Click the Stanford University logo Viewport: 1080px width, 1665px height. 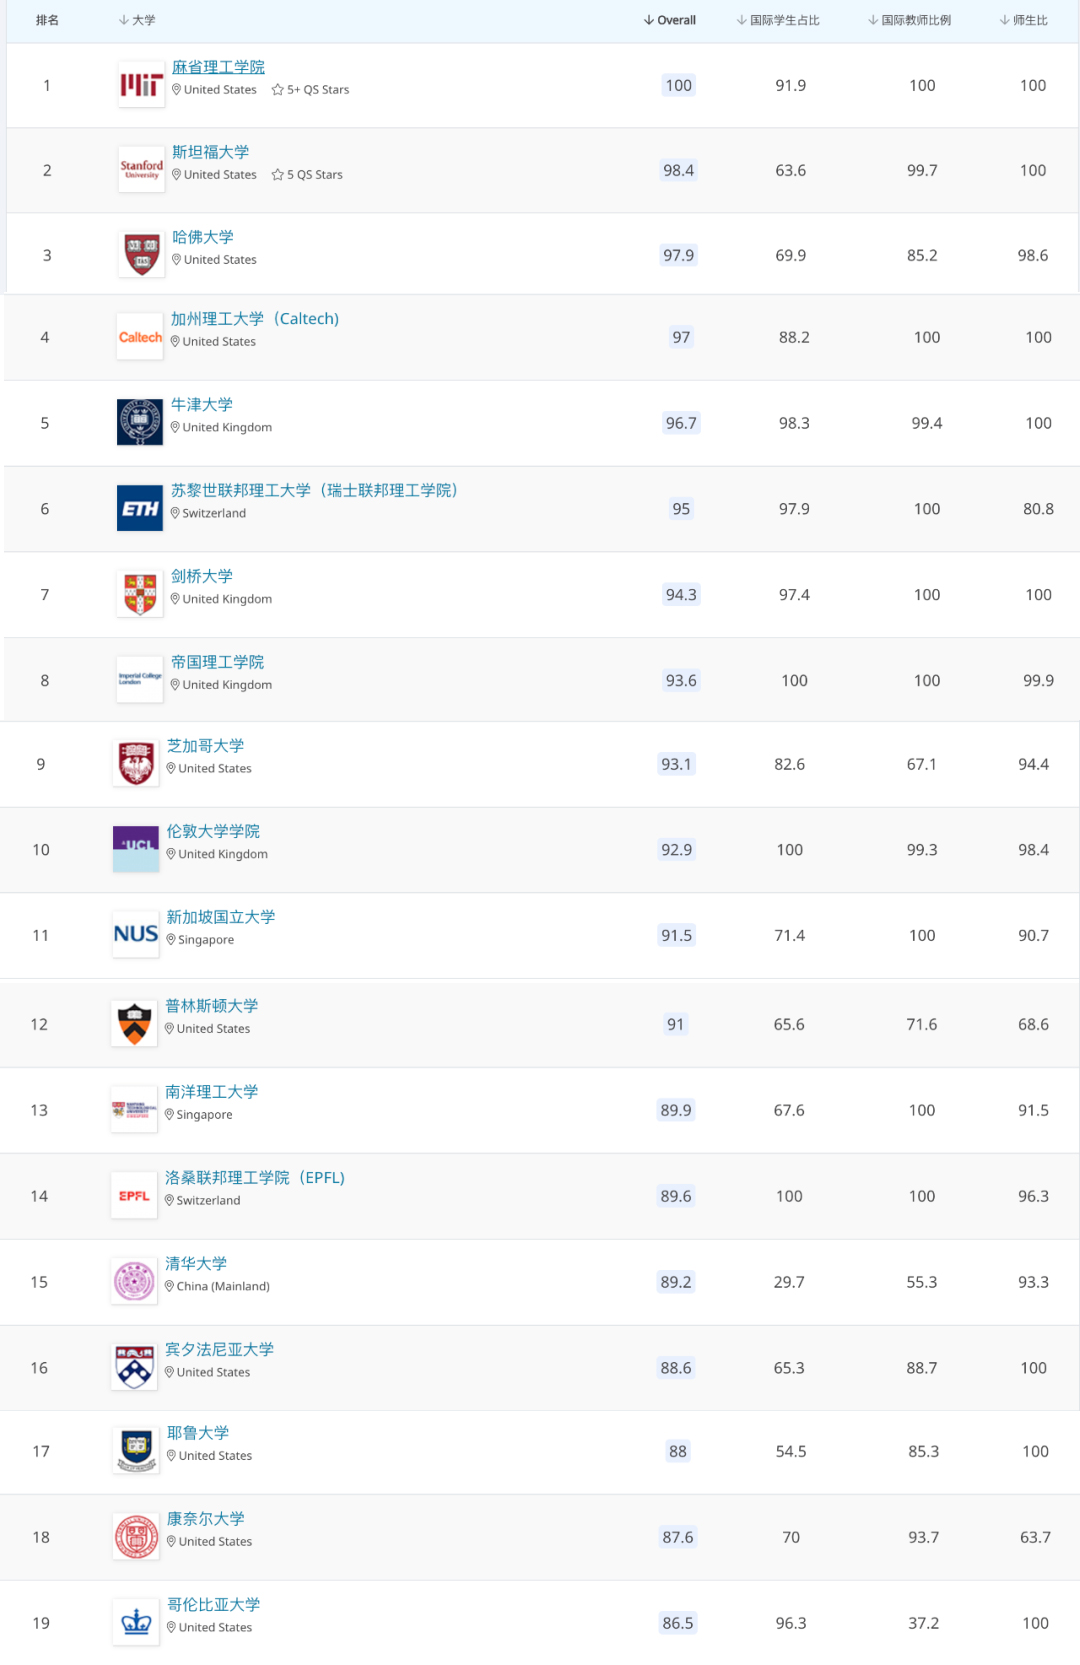coord(141,170)
